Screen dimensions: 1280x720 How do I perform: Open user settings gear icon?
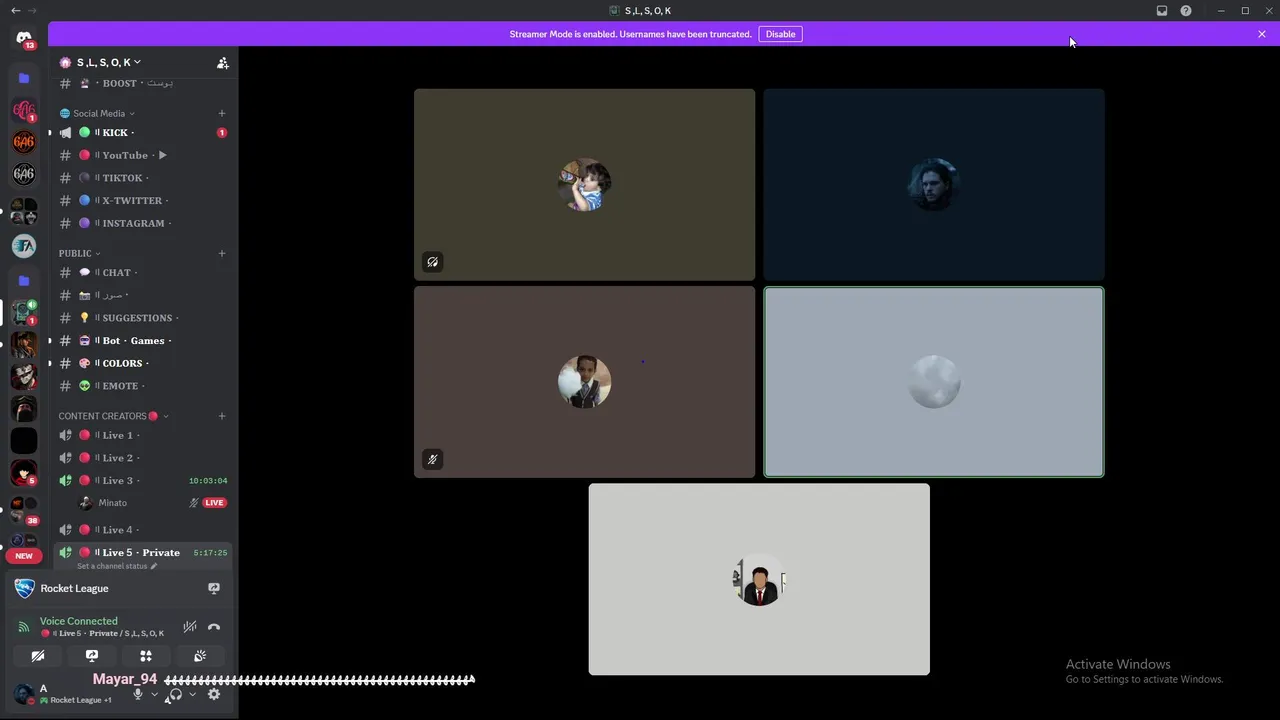pyautogui.click(x=213, y=694)
